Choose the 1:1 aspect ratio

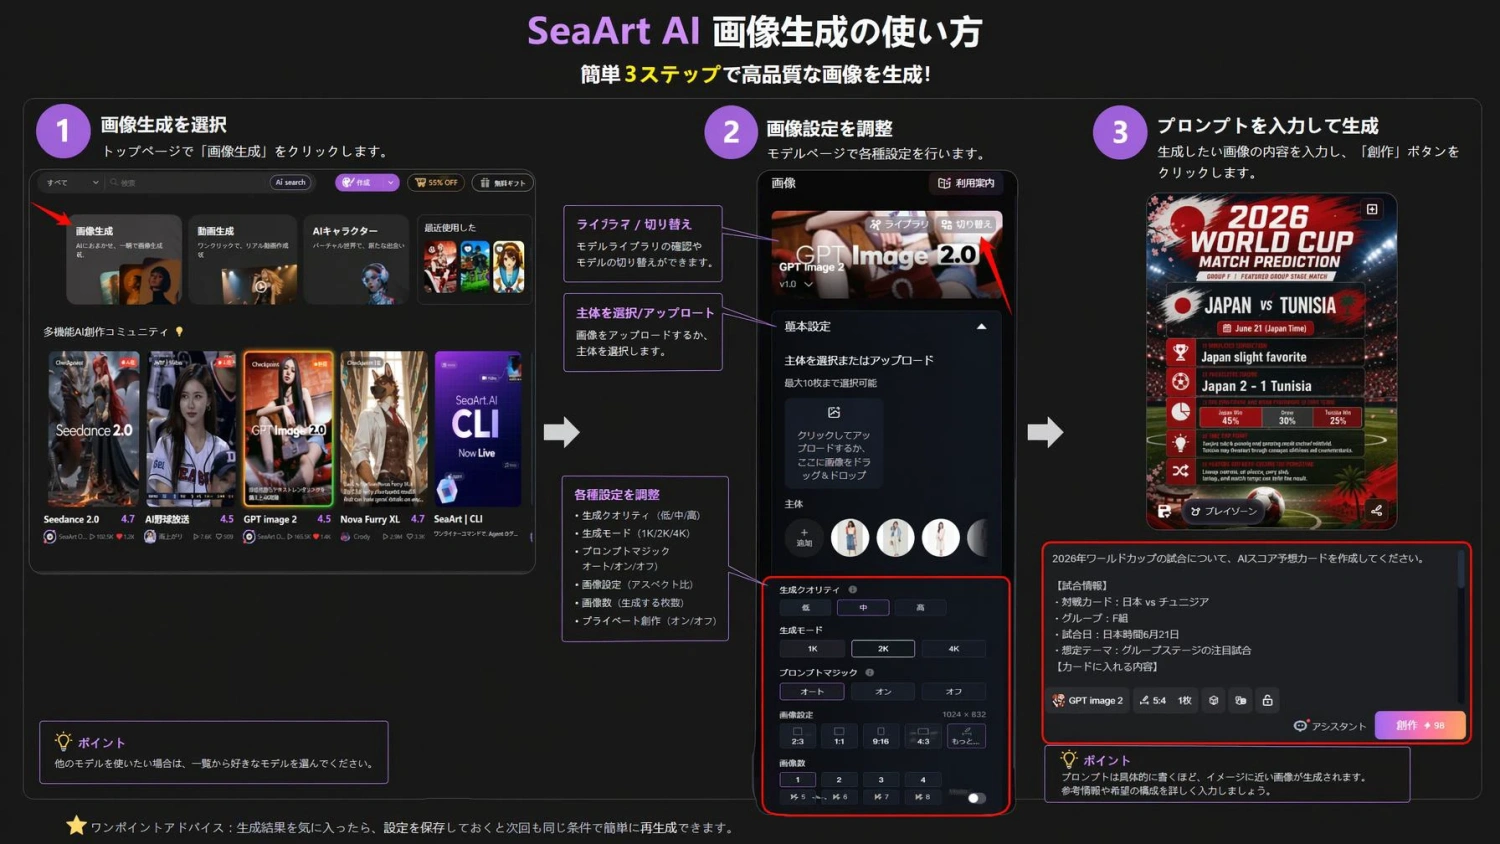tap(839, 736)
